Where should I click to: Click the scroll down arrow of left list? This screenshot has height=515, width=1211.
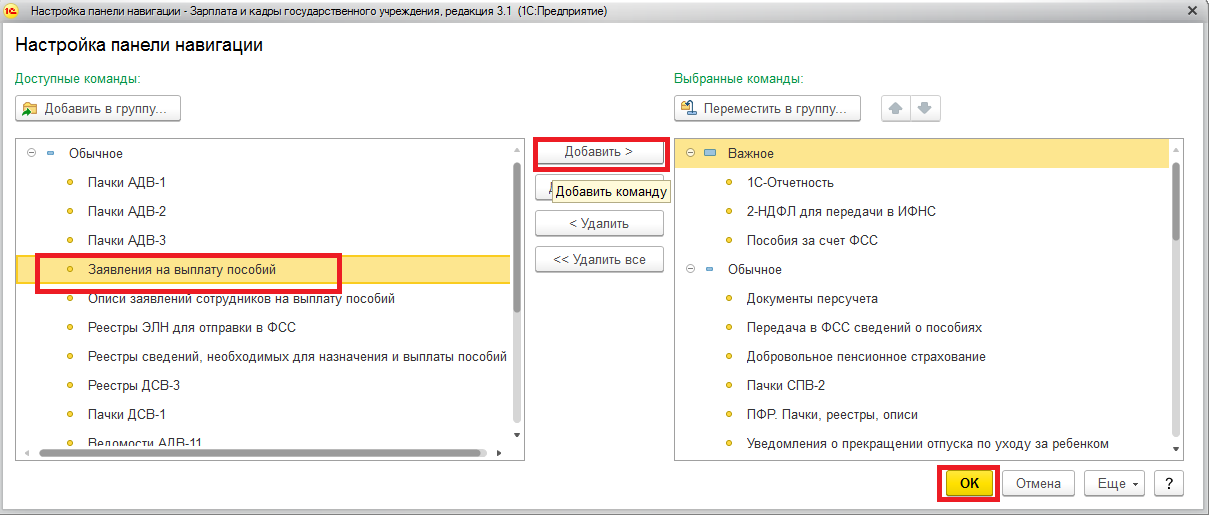click(517, 435)
